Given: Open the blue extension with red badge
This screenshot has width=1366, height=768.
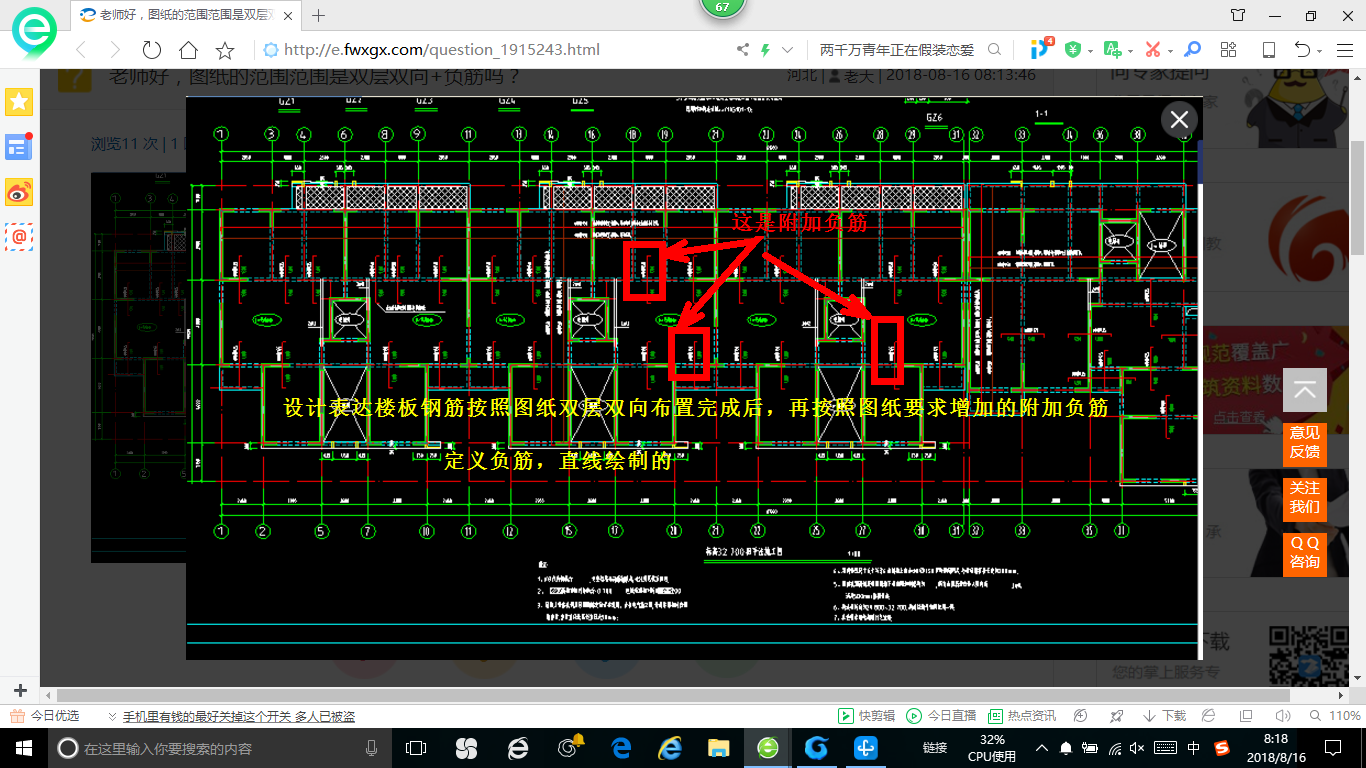Looking at the screenshot, I should pyautogui.click(x=1040, y=48).
